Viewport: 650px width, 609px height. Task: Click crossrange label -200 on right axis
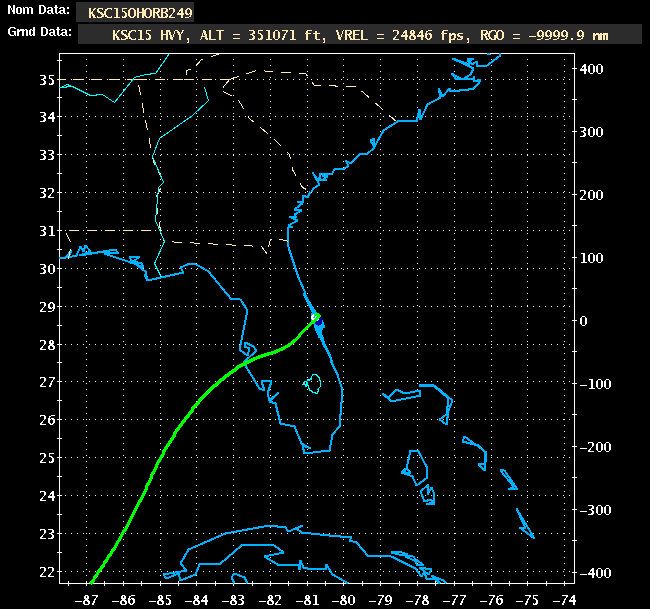(595, 447)
